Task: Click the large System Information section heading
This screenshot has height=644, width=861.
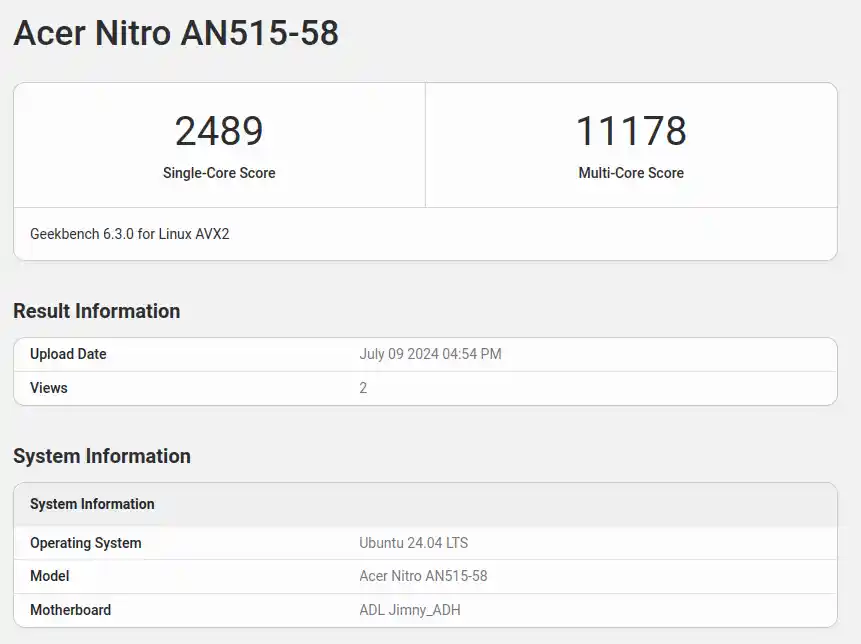Action: tap(102, 456)
